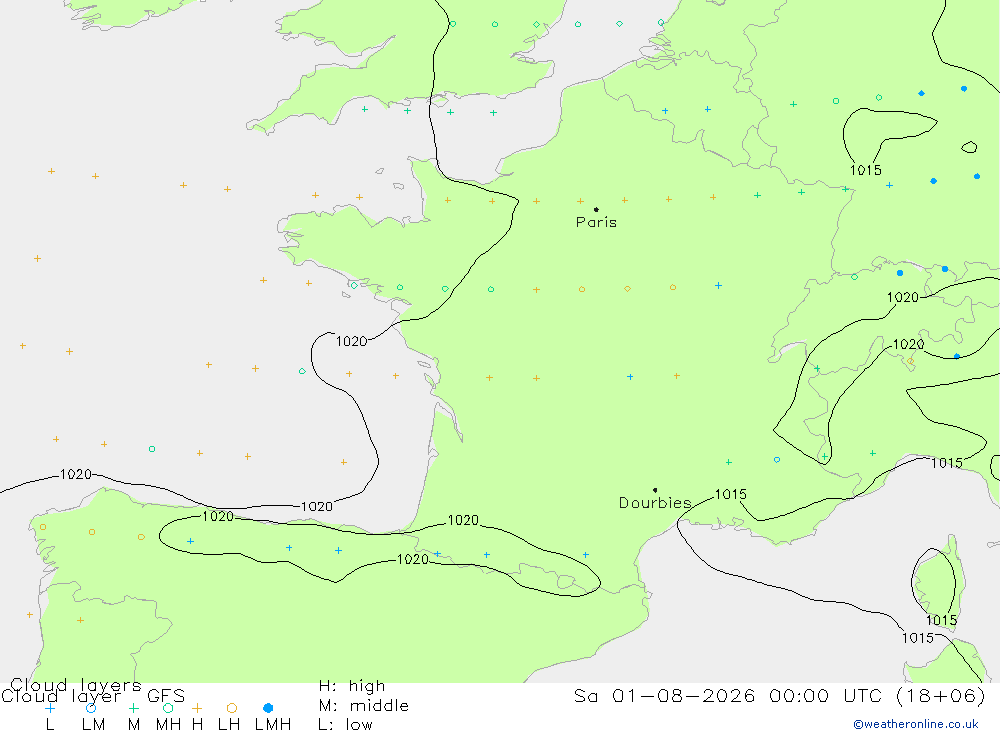Viewport: 1000px width, 733px height.
Task: Click the 1015 isobar label beside Dourbies
Action: 730,494
